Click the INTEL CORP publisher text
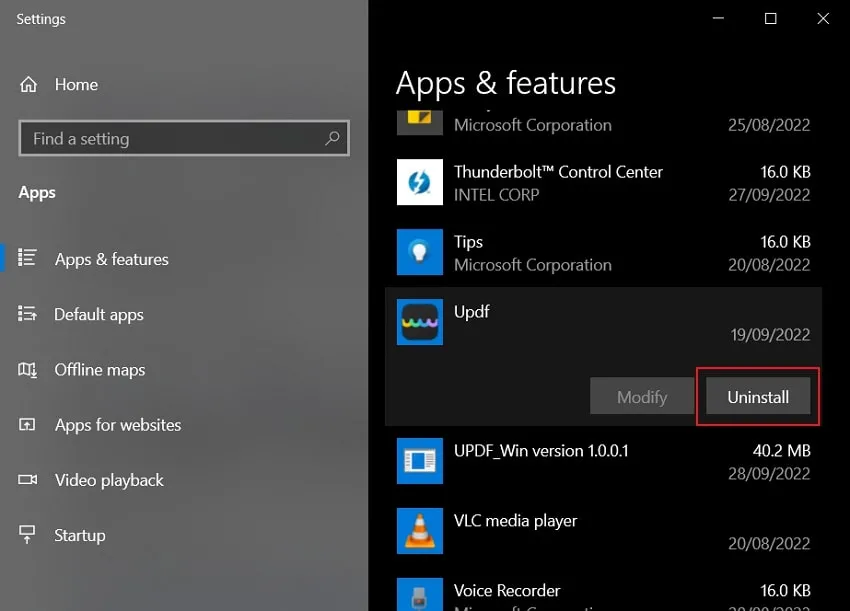 [x=496, y=195]
